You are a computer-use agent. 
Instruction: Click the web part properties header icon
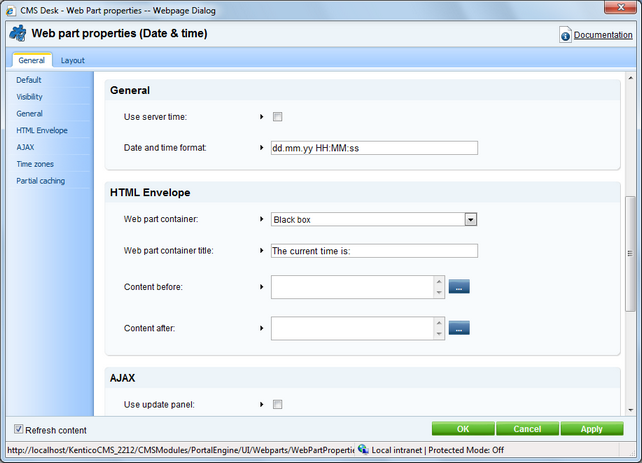pos(17,34)
